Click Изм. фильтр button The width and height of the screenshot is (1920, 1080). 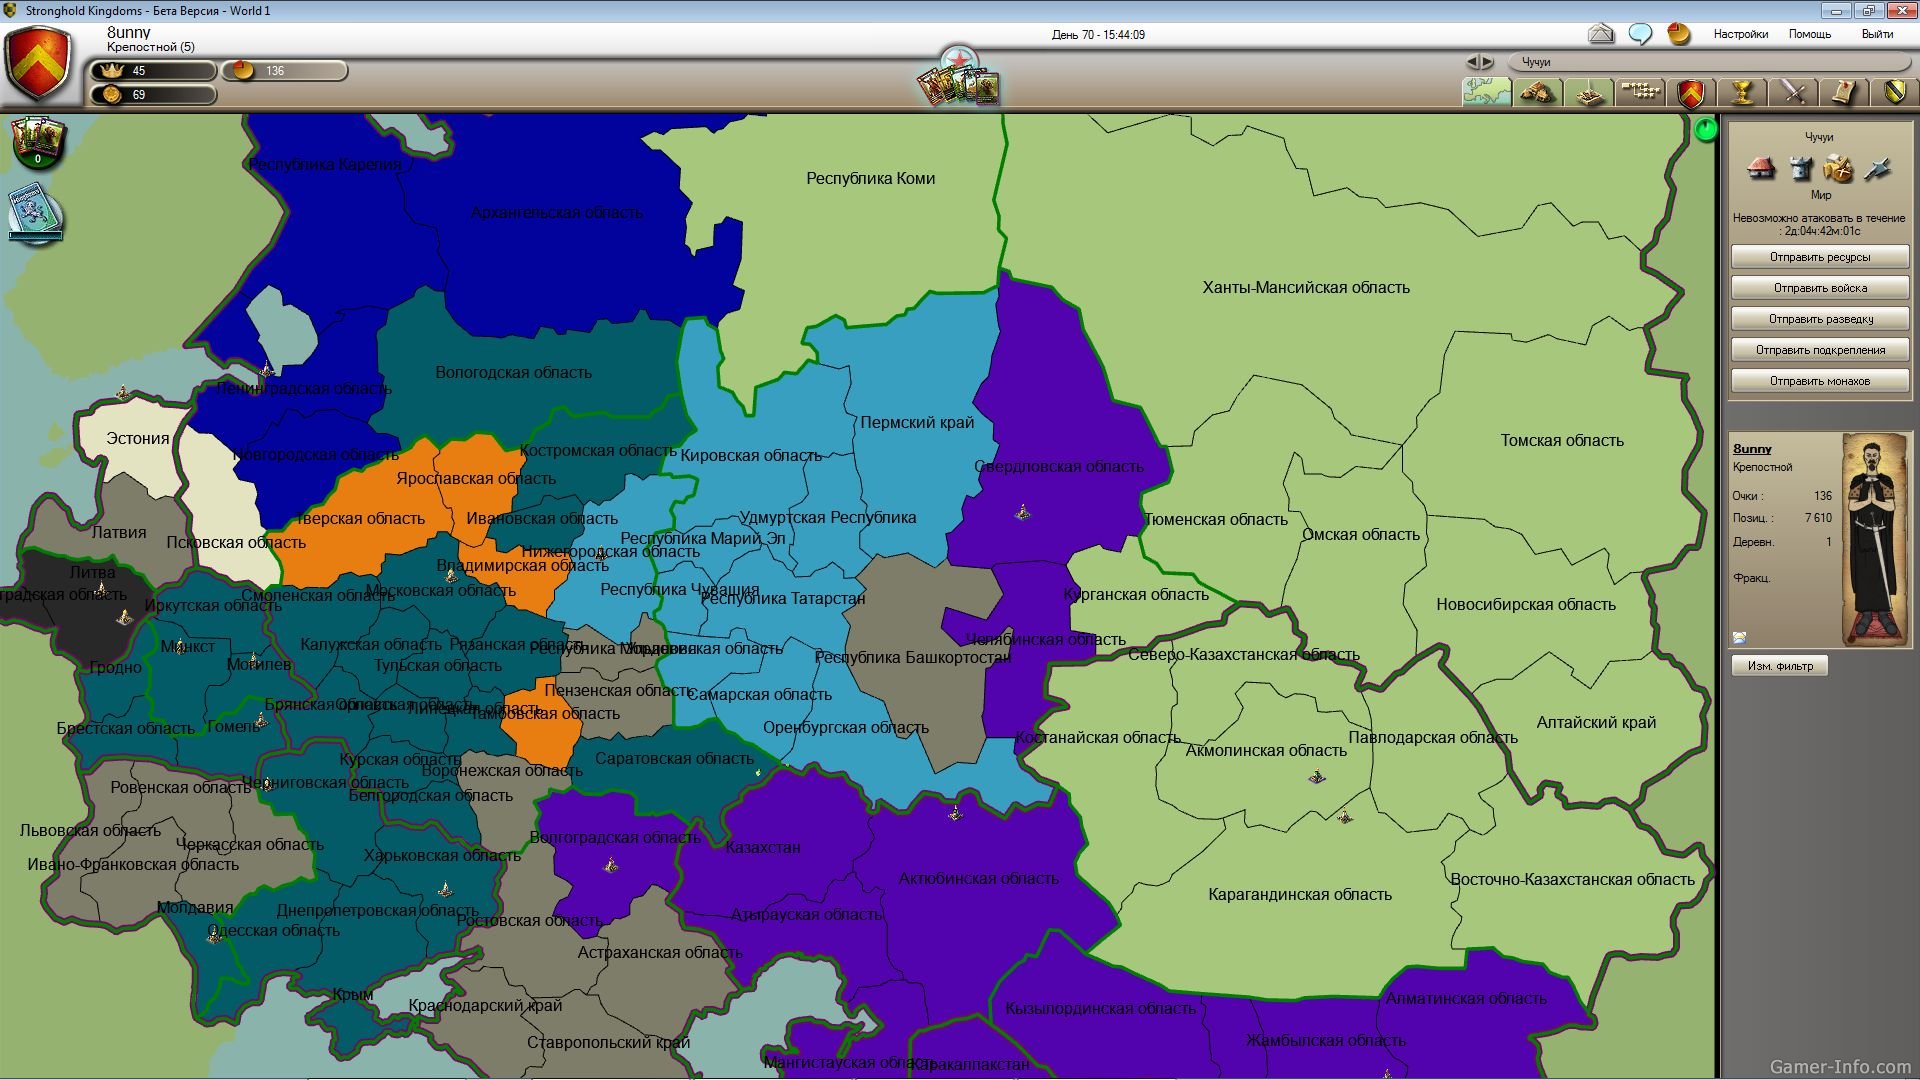tap(1779, 666)
